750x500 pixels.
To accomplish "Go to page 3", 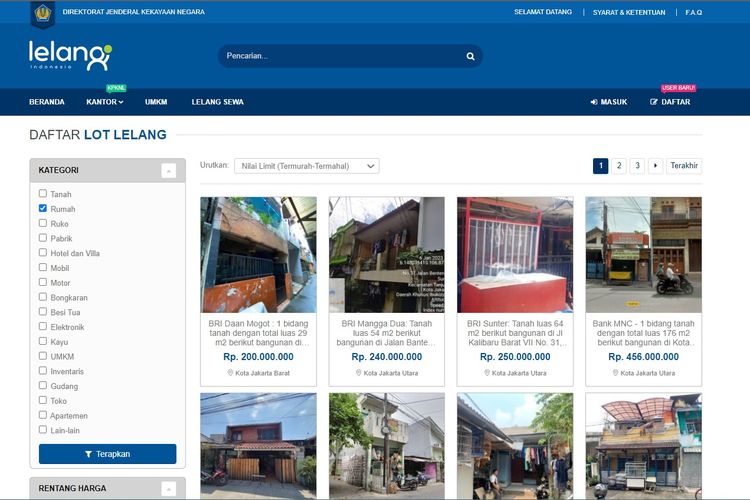I will (x=637, y=166).
